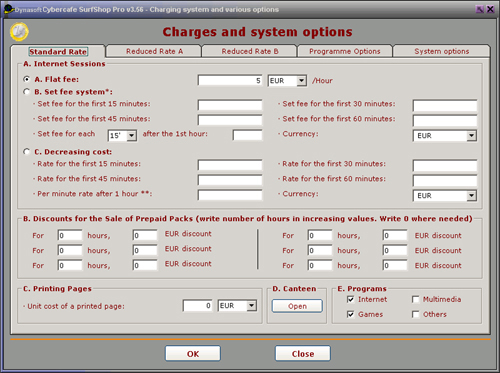Open the flat fee EUR currency dropdown

pyautogui.click(x=301, y=81)
